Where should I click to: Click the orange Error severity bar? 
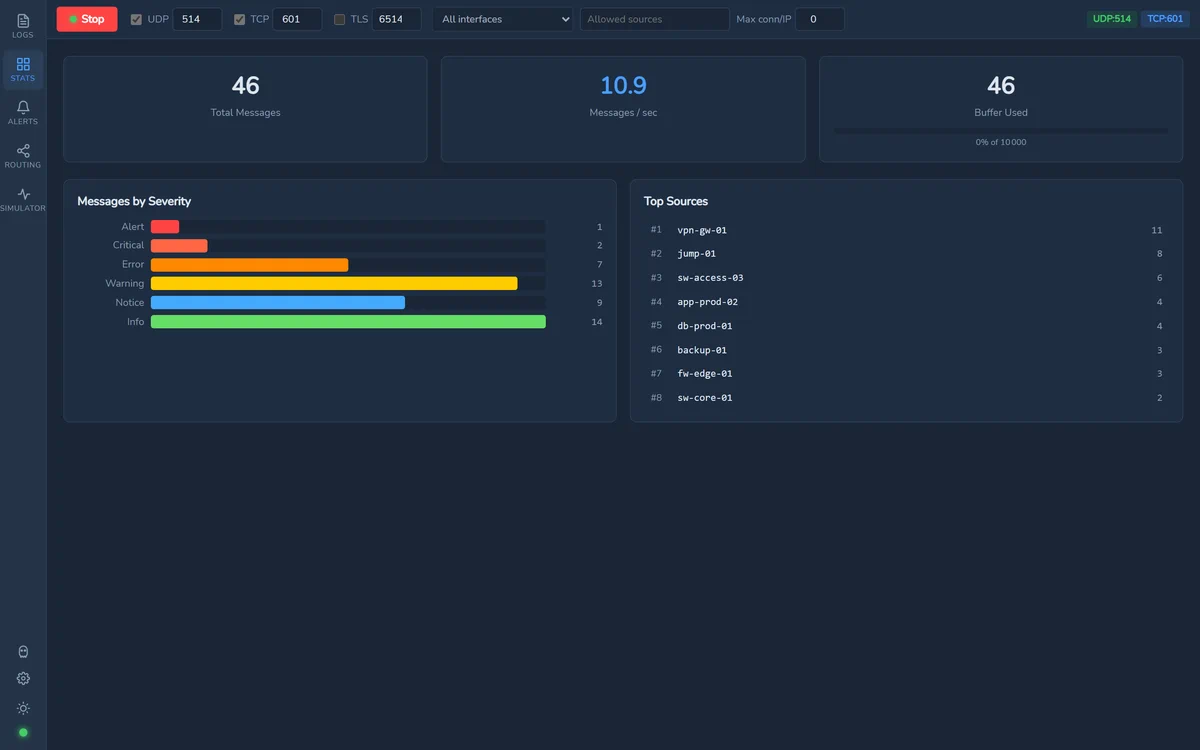tap(250, 265)
